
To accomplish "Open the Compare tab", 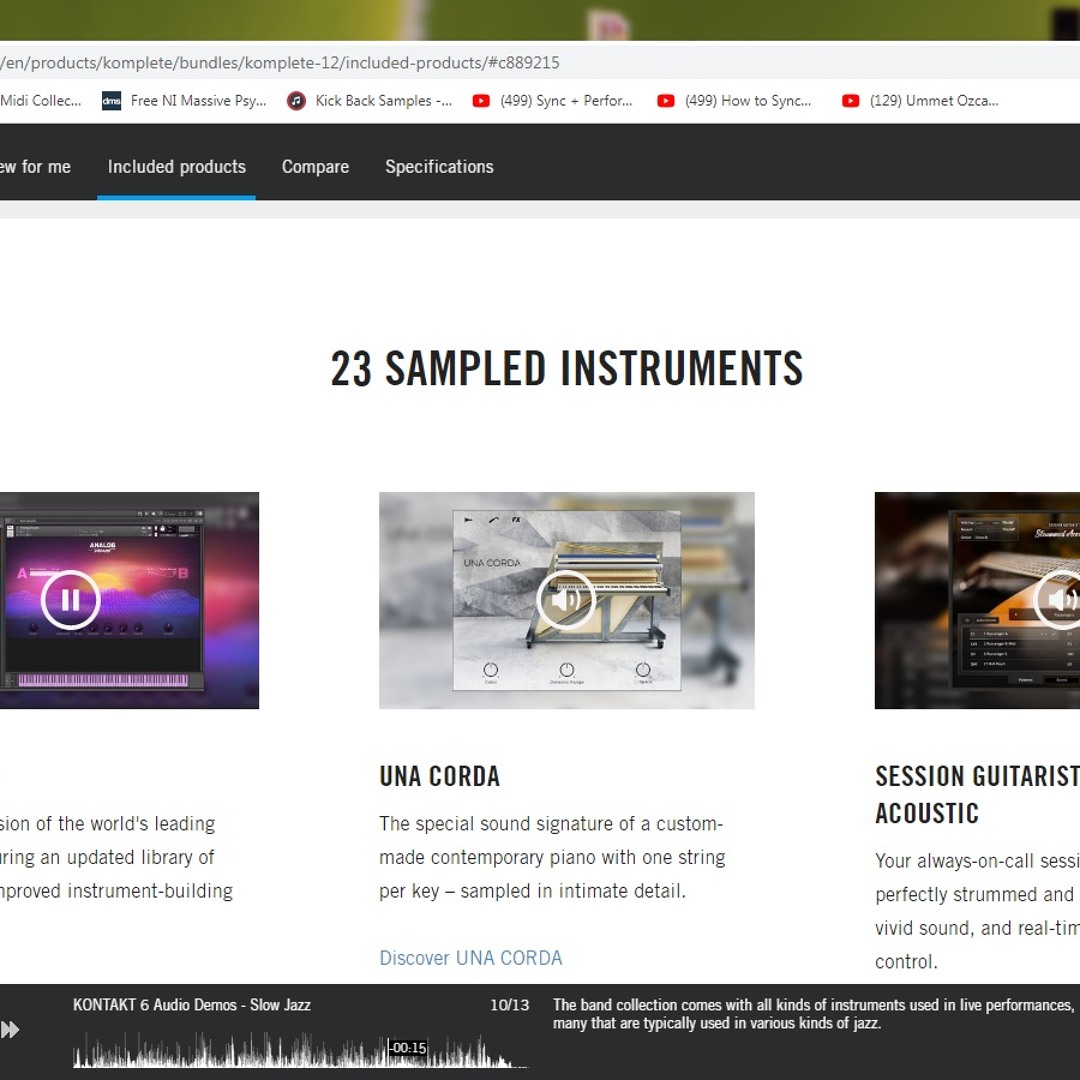I will pyautogui.click(x=315, y=167).
